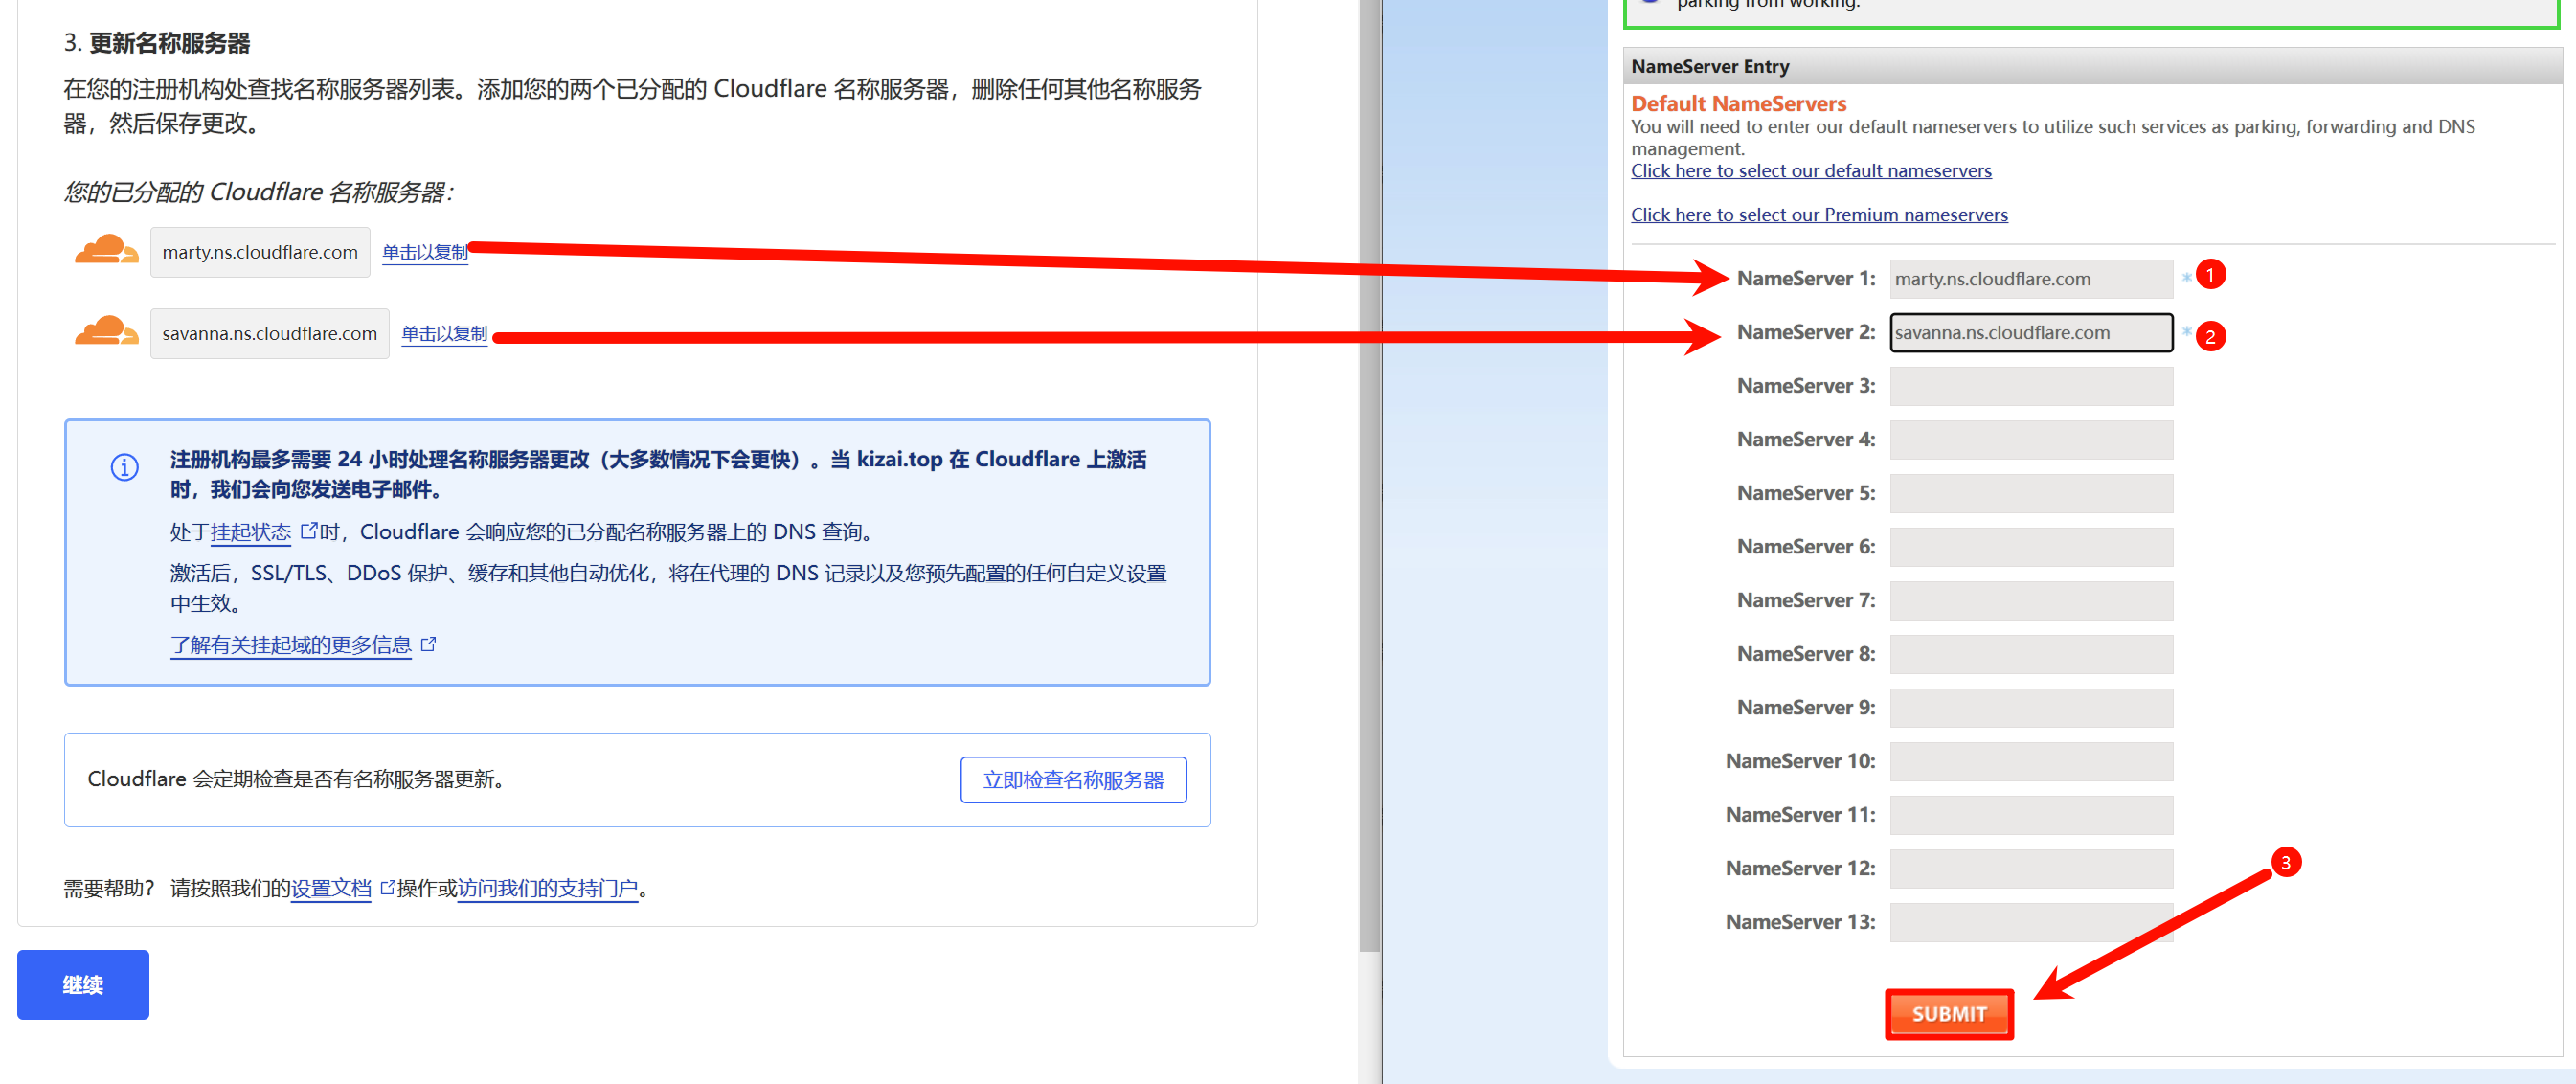2576x1084 pixels.
Task: Click the 3. 更新名称服务器 heading
Action: 157,43
